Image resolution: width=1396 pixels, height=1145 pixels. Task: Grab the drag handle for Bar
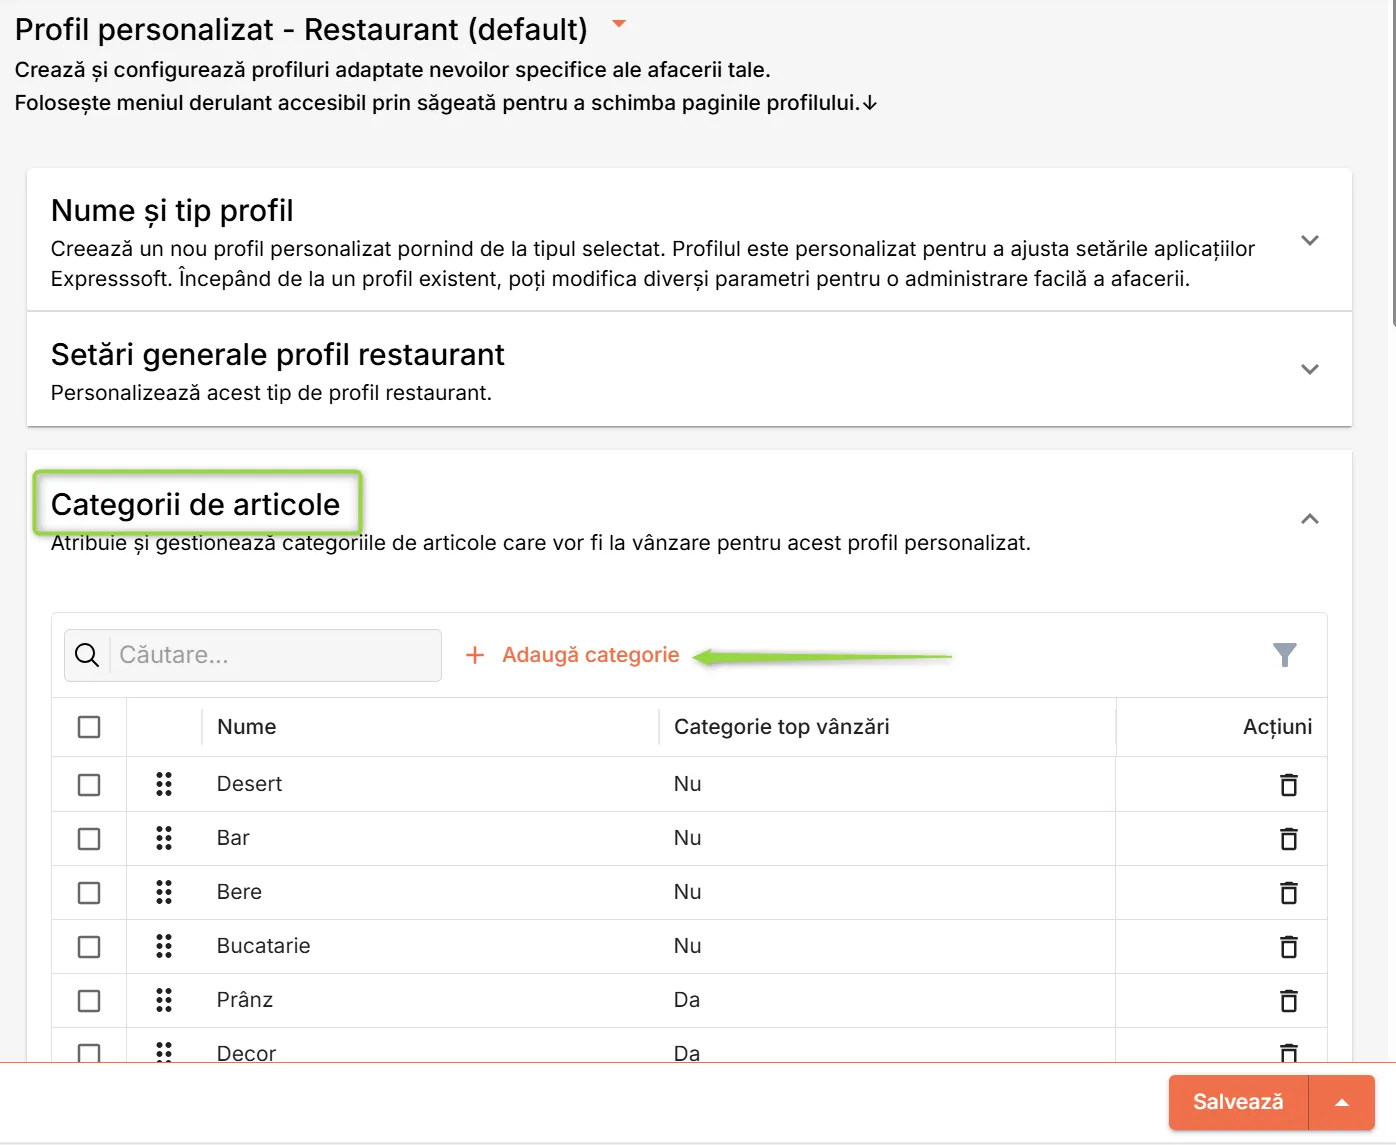coord(164,838)
